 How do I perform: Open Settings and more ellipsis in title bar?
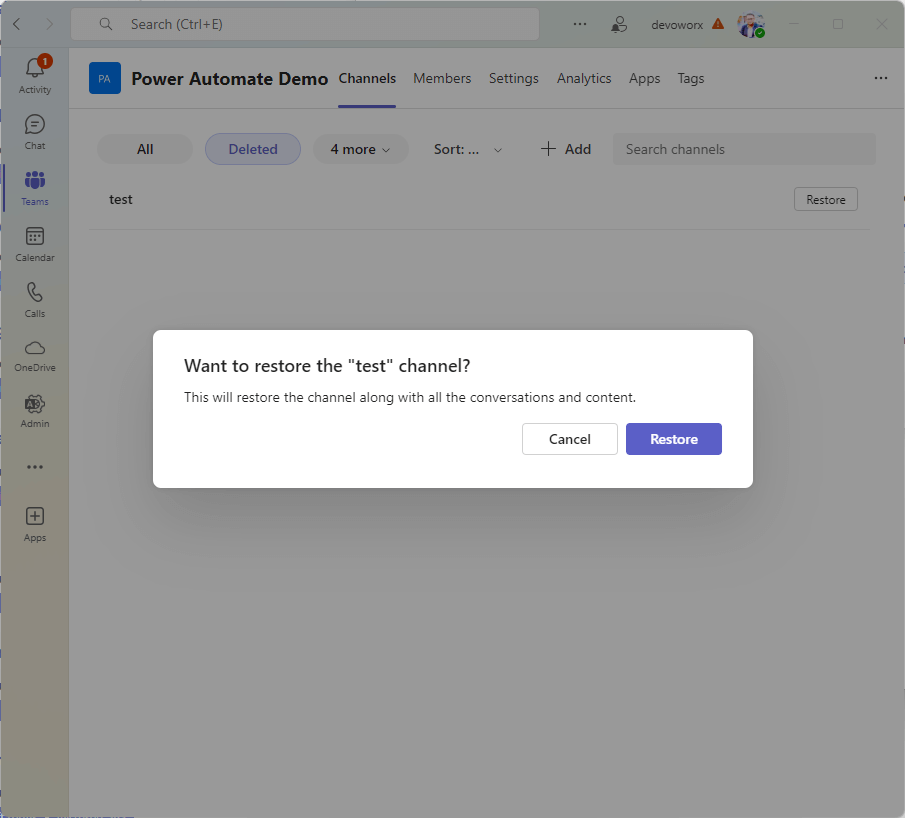click(580, 24)
